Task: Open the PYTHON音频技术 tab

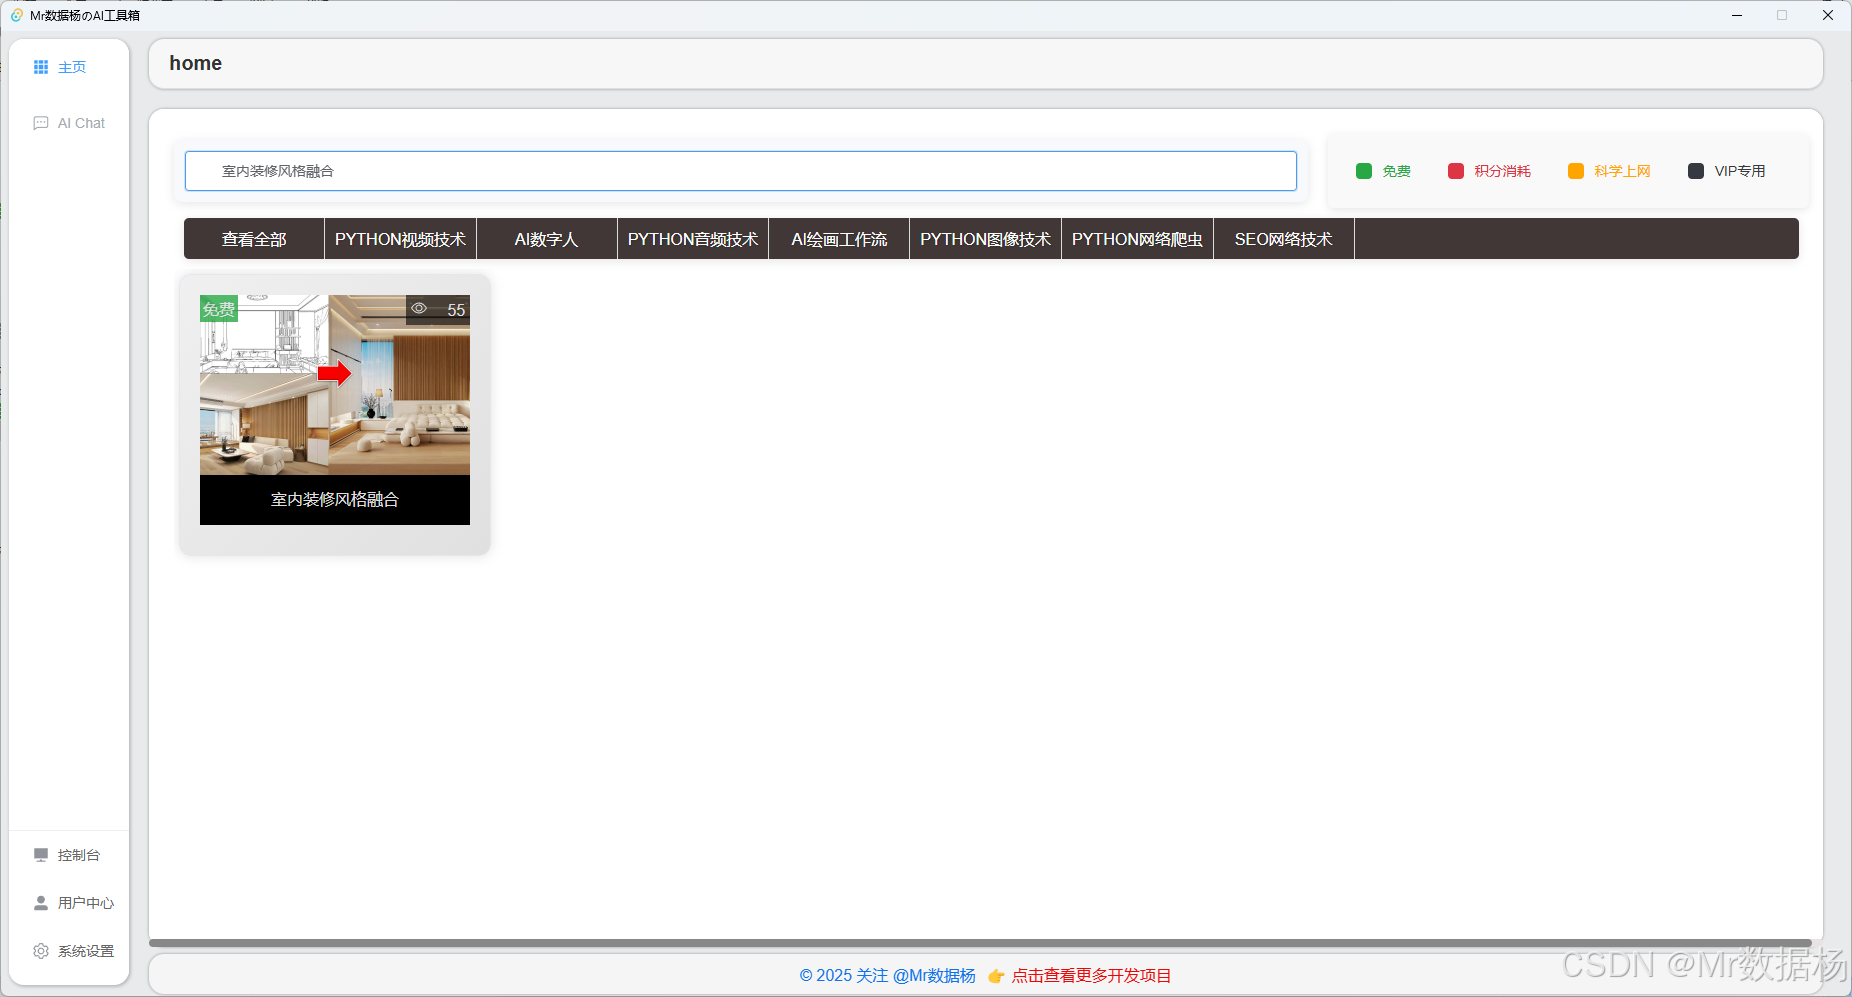Action: tap(693, 239)
